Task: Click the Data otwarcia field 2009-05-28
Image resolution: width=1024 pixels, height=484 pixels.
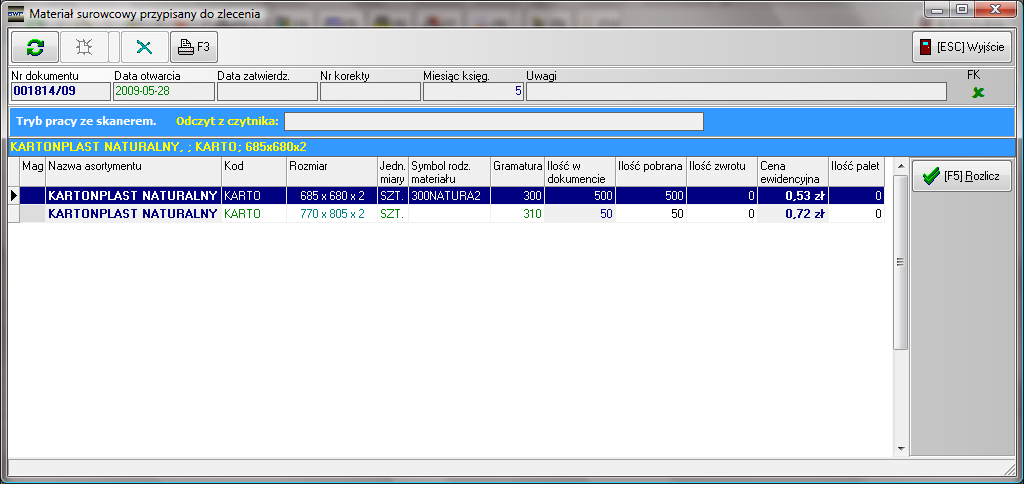Action: (162, 92)
